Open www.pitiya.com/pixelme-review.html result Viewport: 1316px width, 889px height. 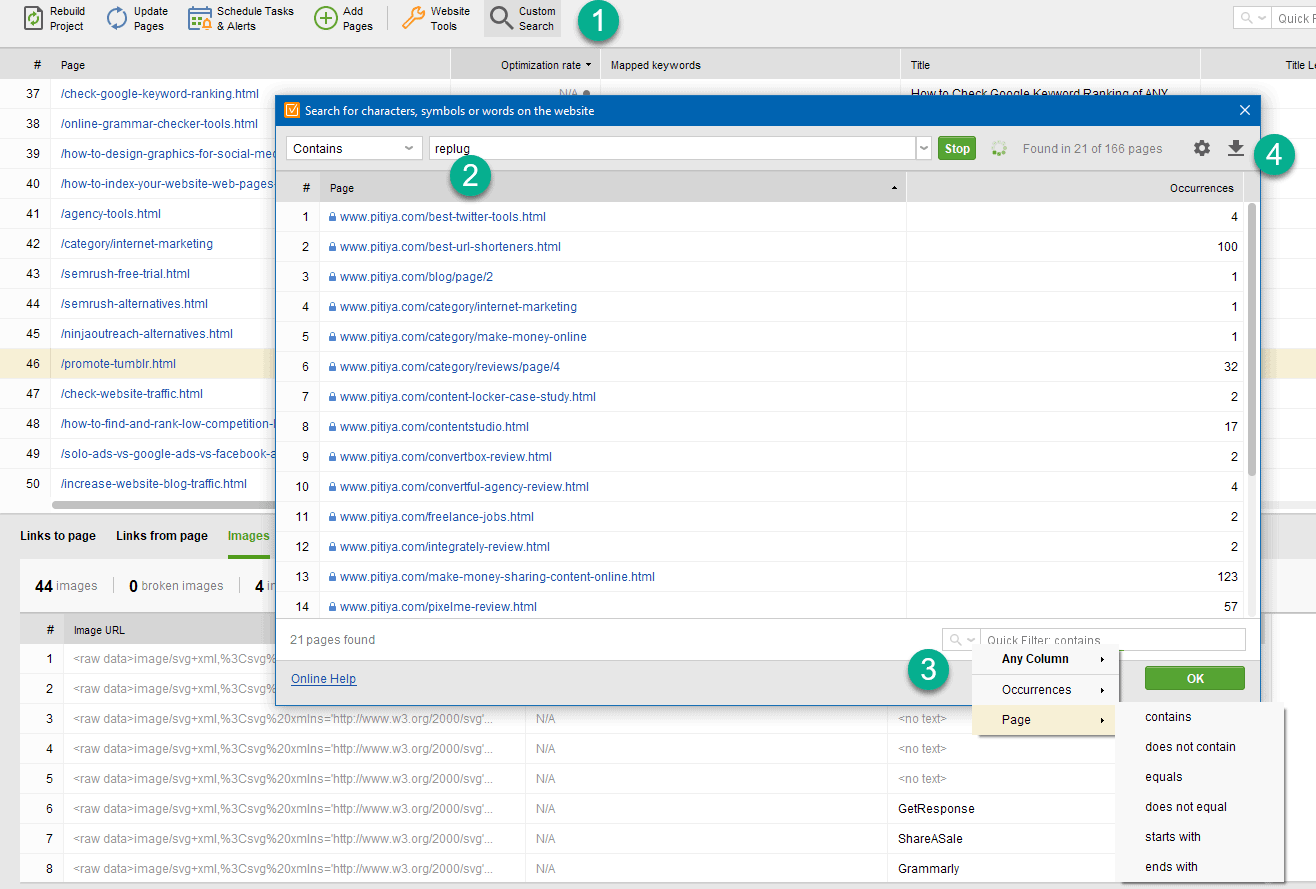click(x=438, y=607)
